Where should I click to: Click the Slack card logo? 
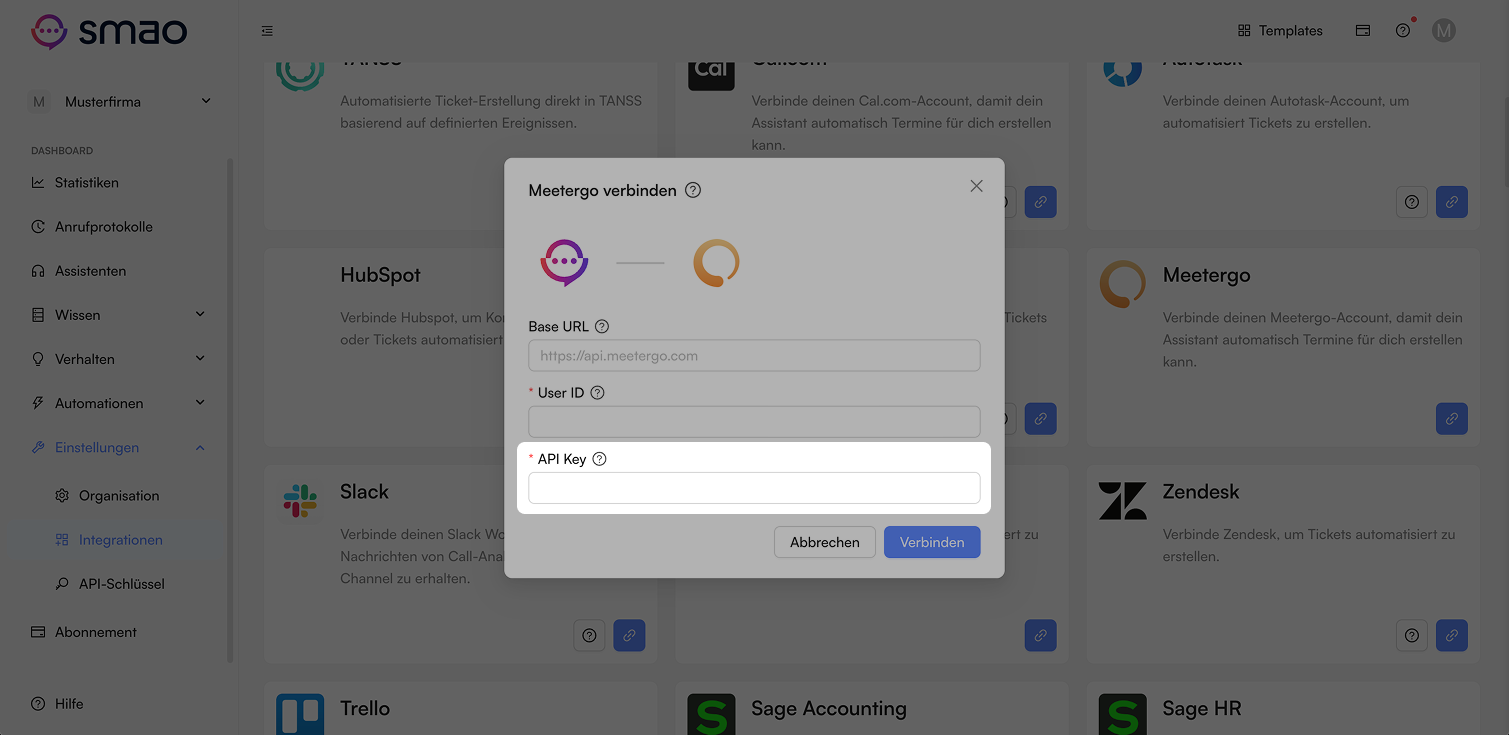point(300,501)
